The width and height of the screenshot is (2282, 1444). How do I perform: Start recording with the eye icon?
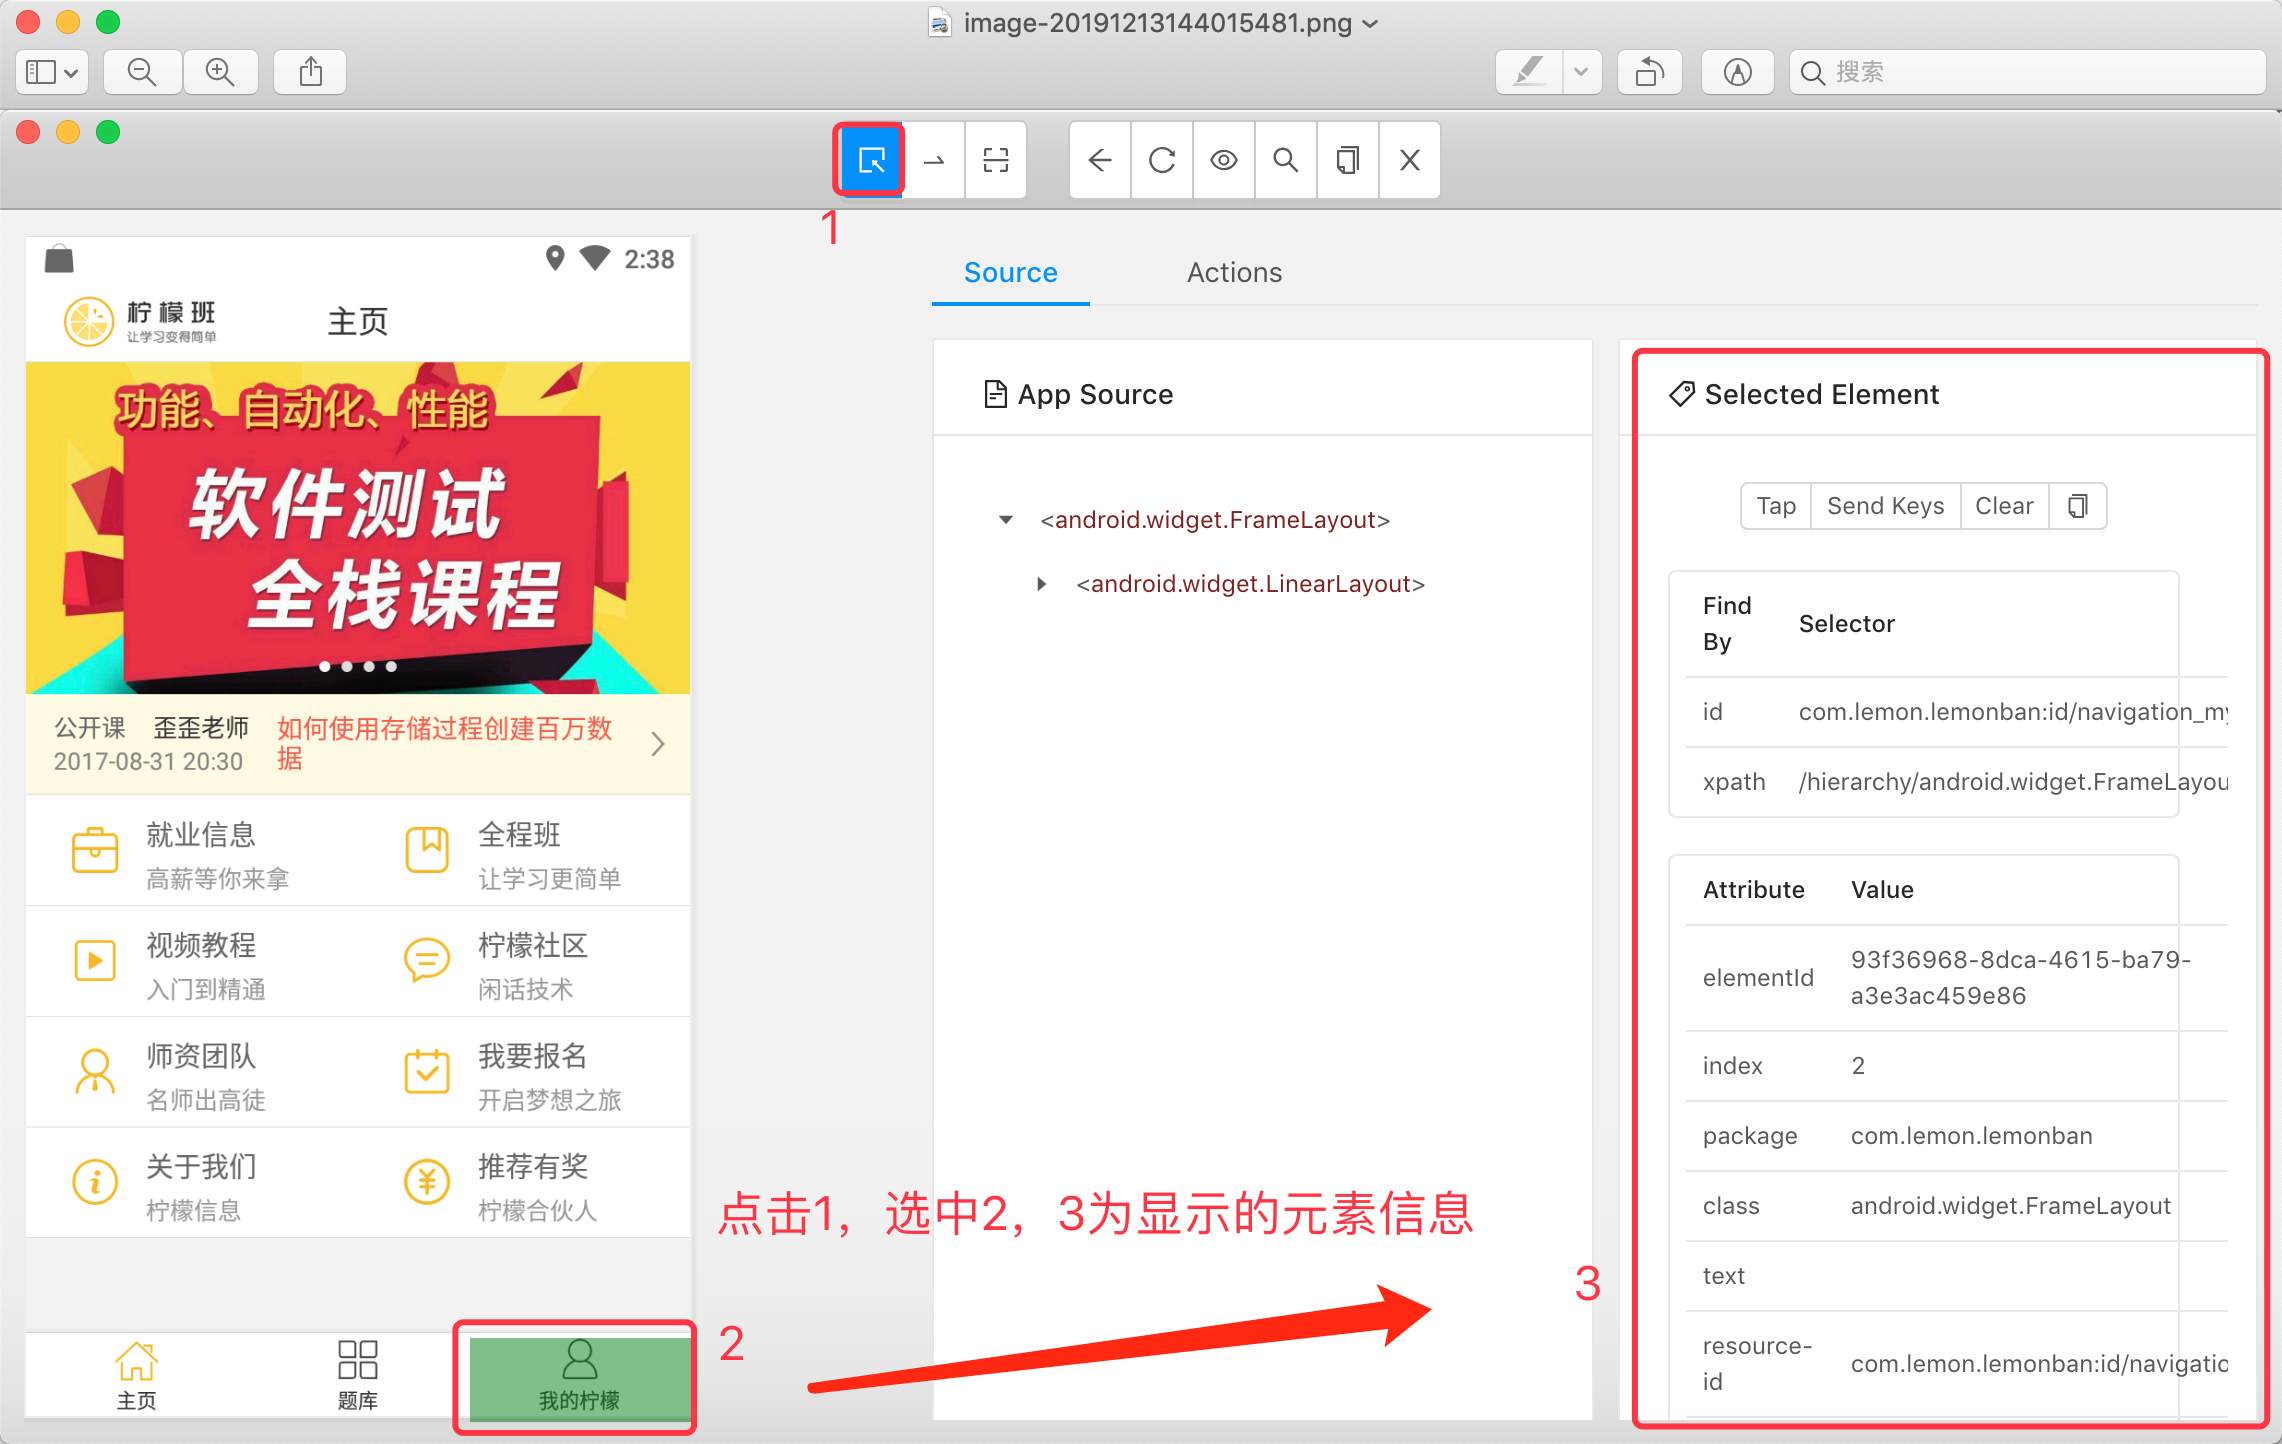click(1224, 160)
